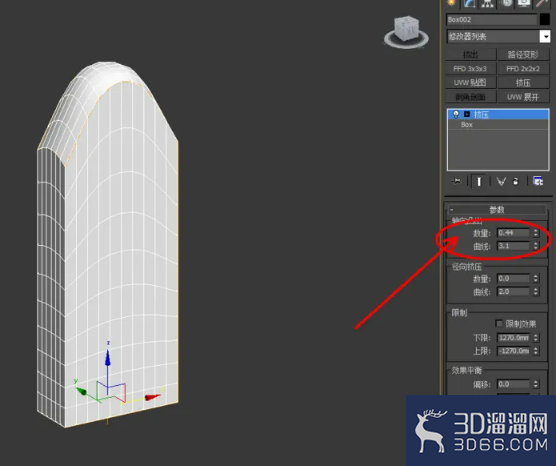Click the spinner for 下限 value
The image size is (556, 466).
pyautogui.click(x=535, y=338)
